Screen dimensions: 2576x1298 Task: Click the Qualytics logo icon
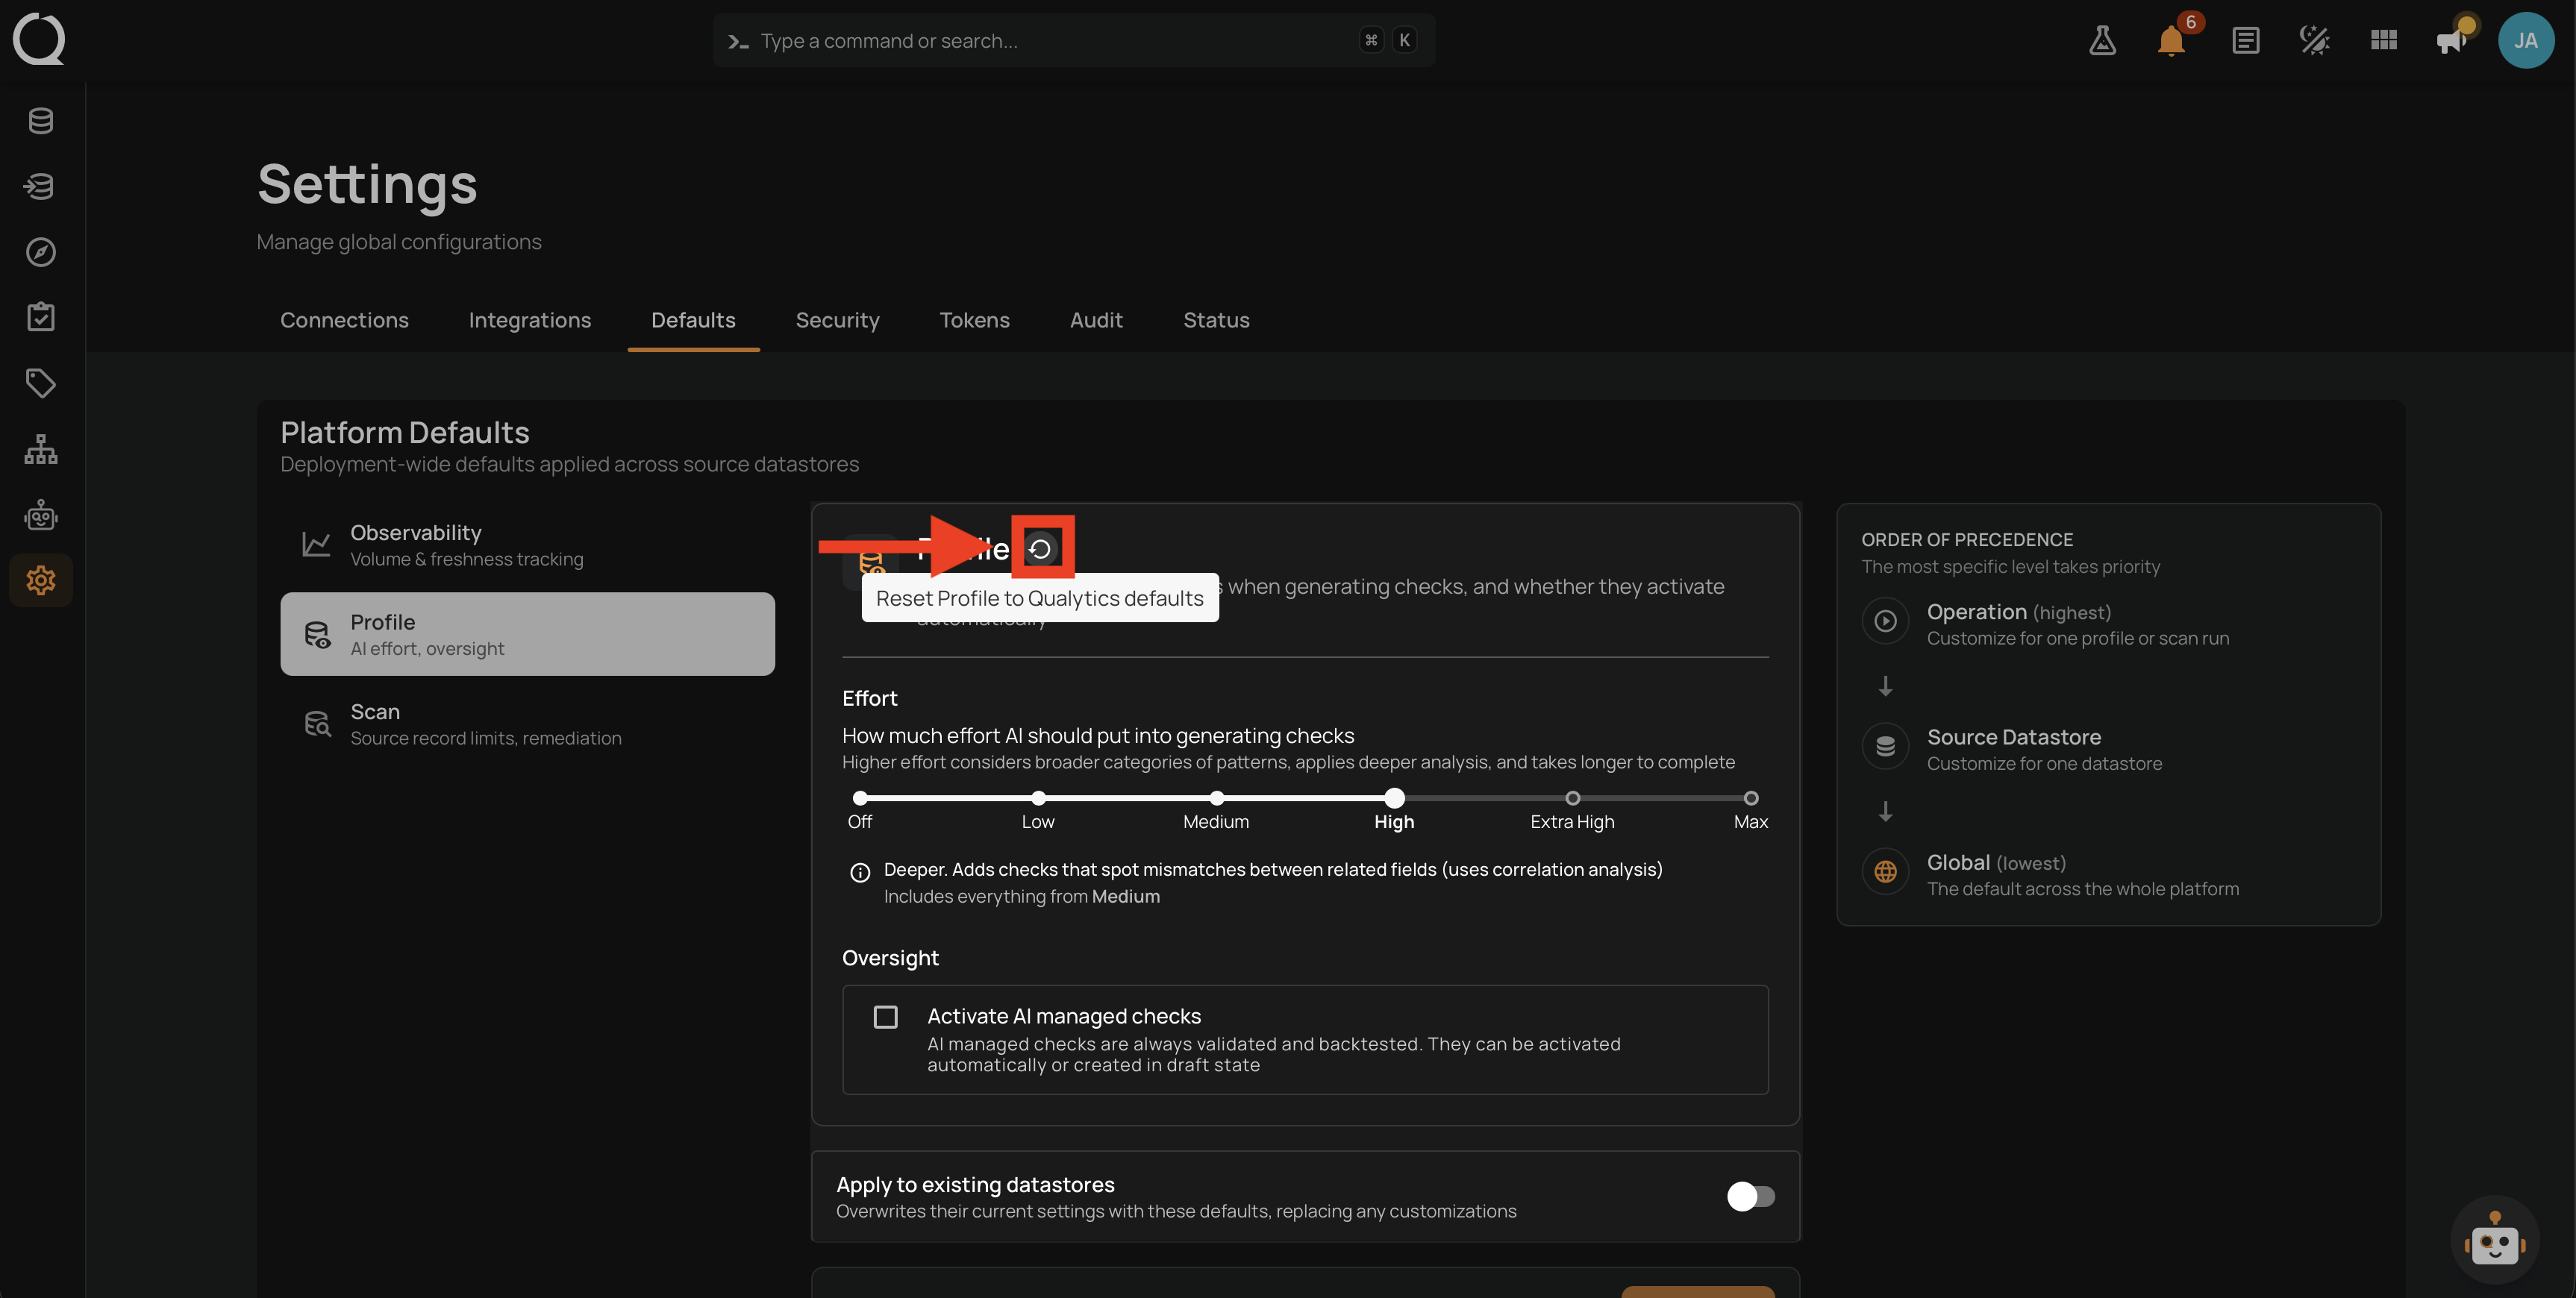coord(39,39)
